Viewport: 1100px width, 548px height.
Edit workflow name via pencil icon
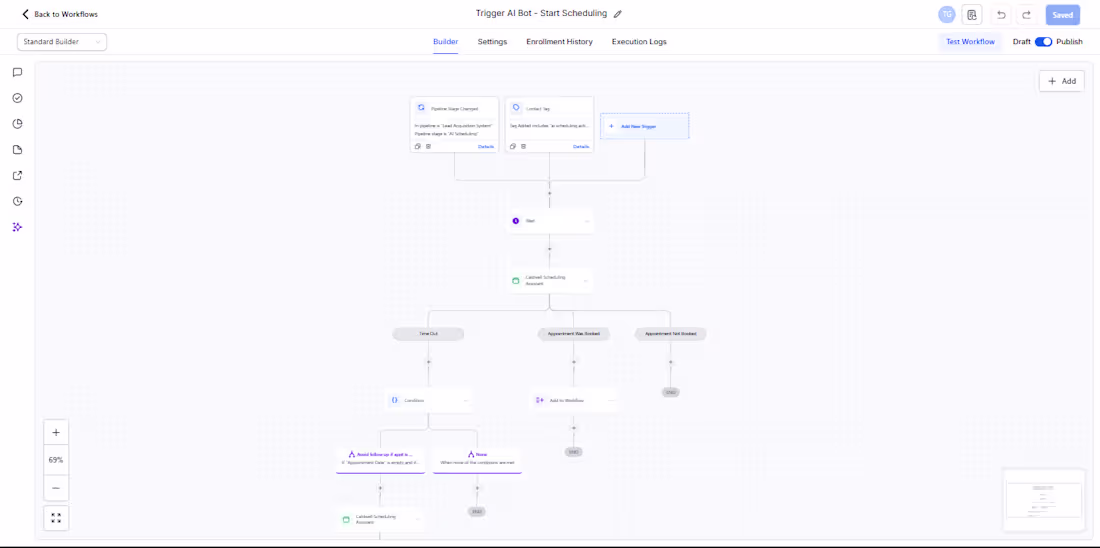point(617,14)
